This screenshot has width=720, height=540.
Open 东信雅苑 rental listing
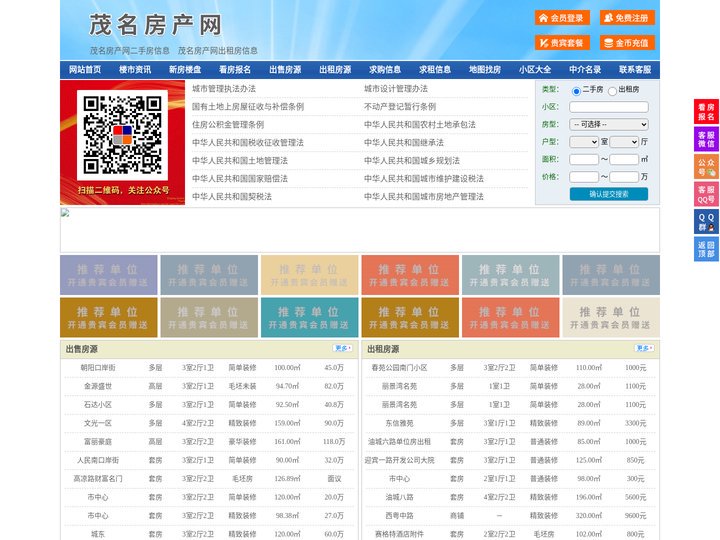(399, 423)
